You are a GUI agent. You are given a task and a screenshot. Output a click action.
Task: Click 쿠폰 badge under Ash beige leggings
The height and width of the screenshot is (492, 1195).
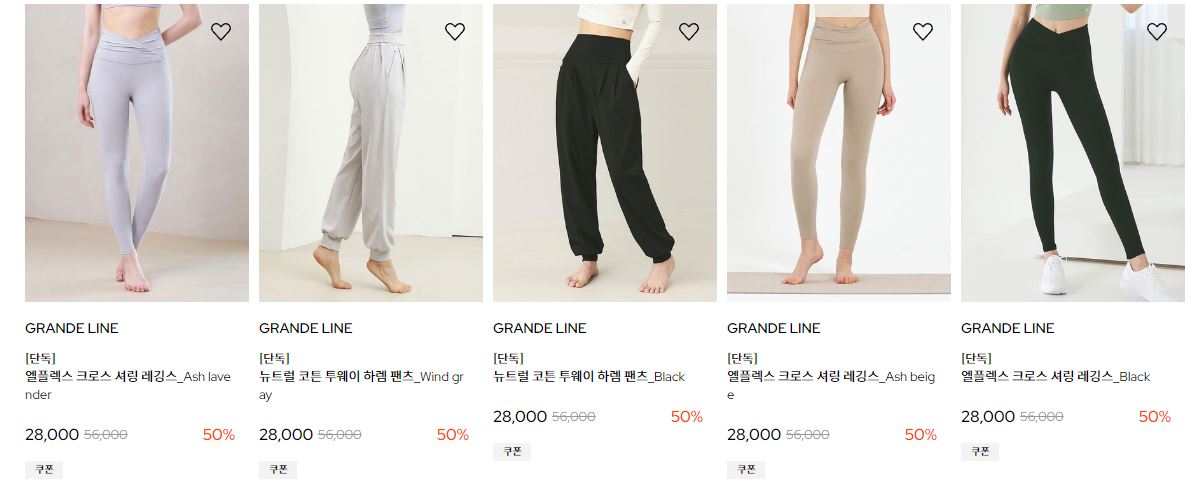pos(746,469)
